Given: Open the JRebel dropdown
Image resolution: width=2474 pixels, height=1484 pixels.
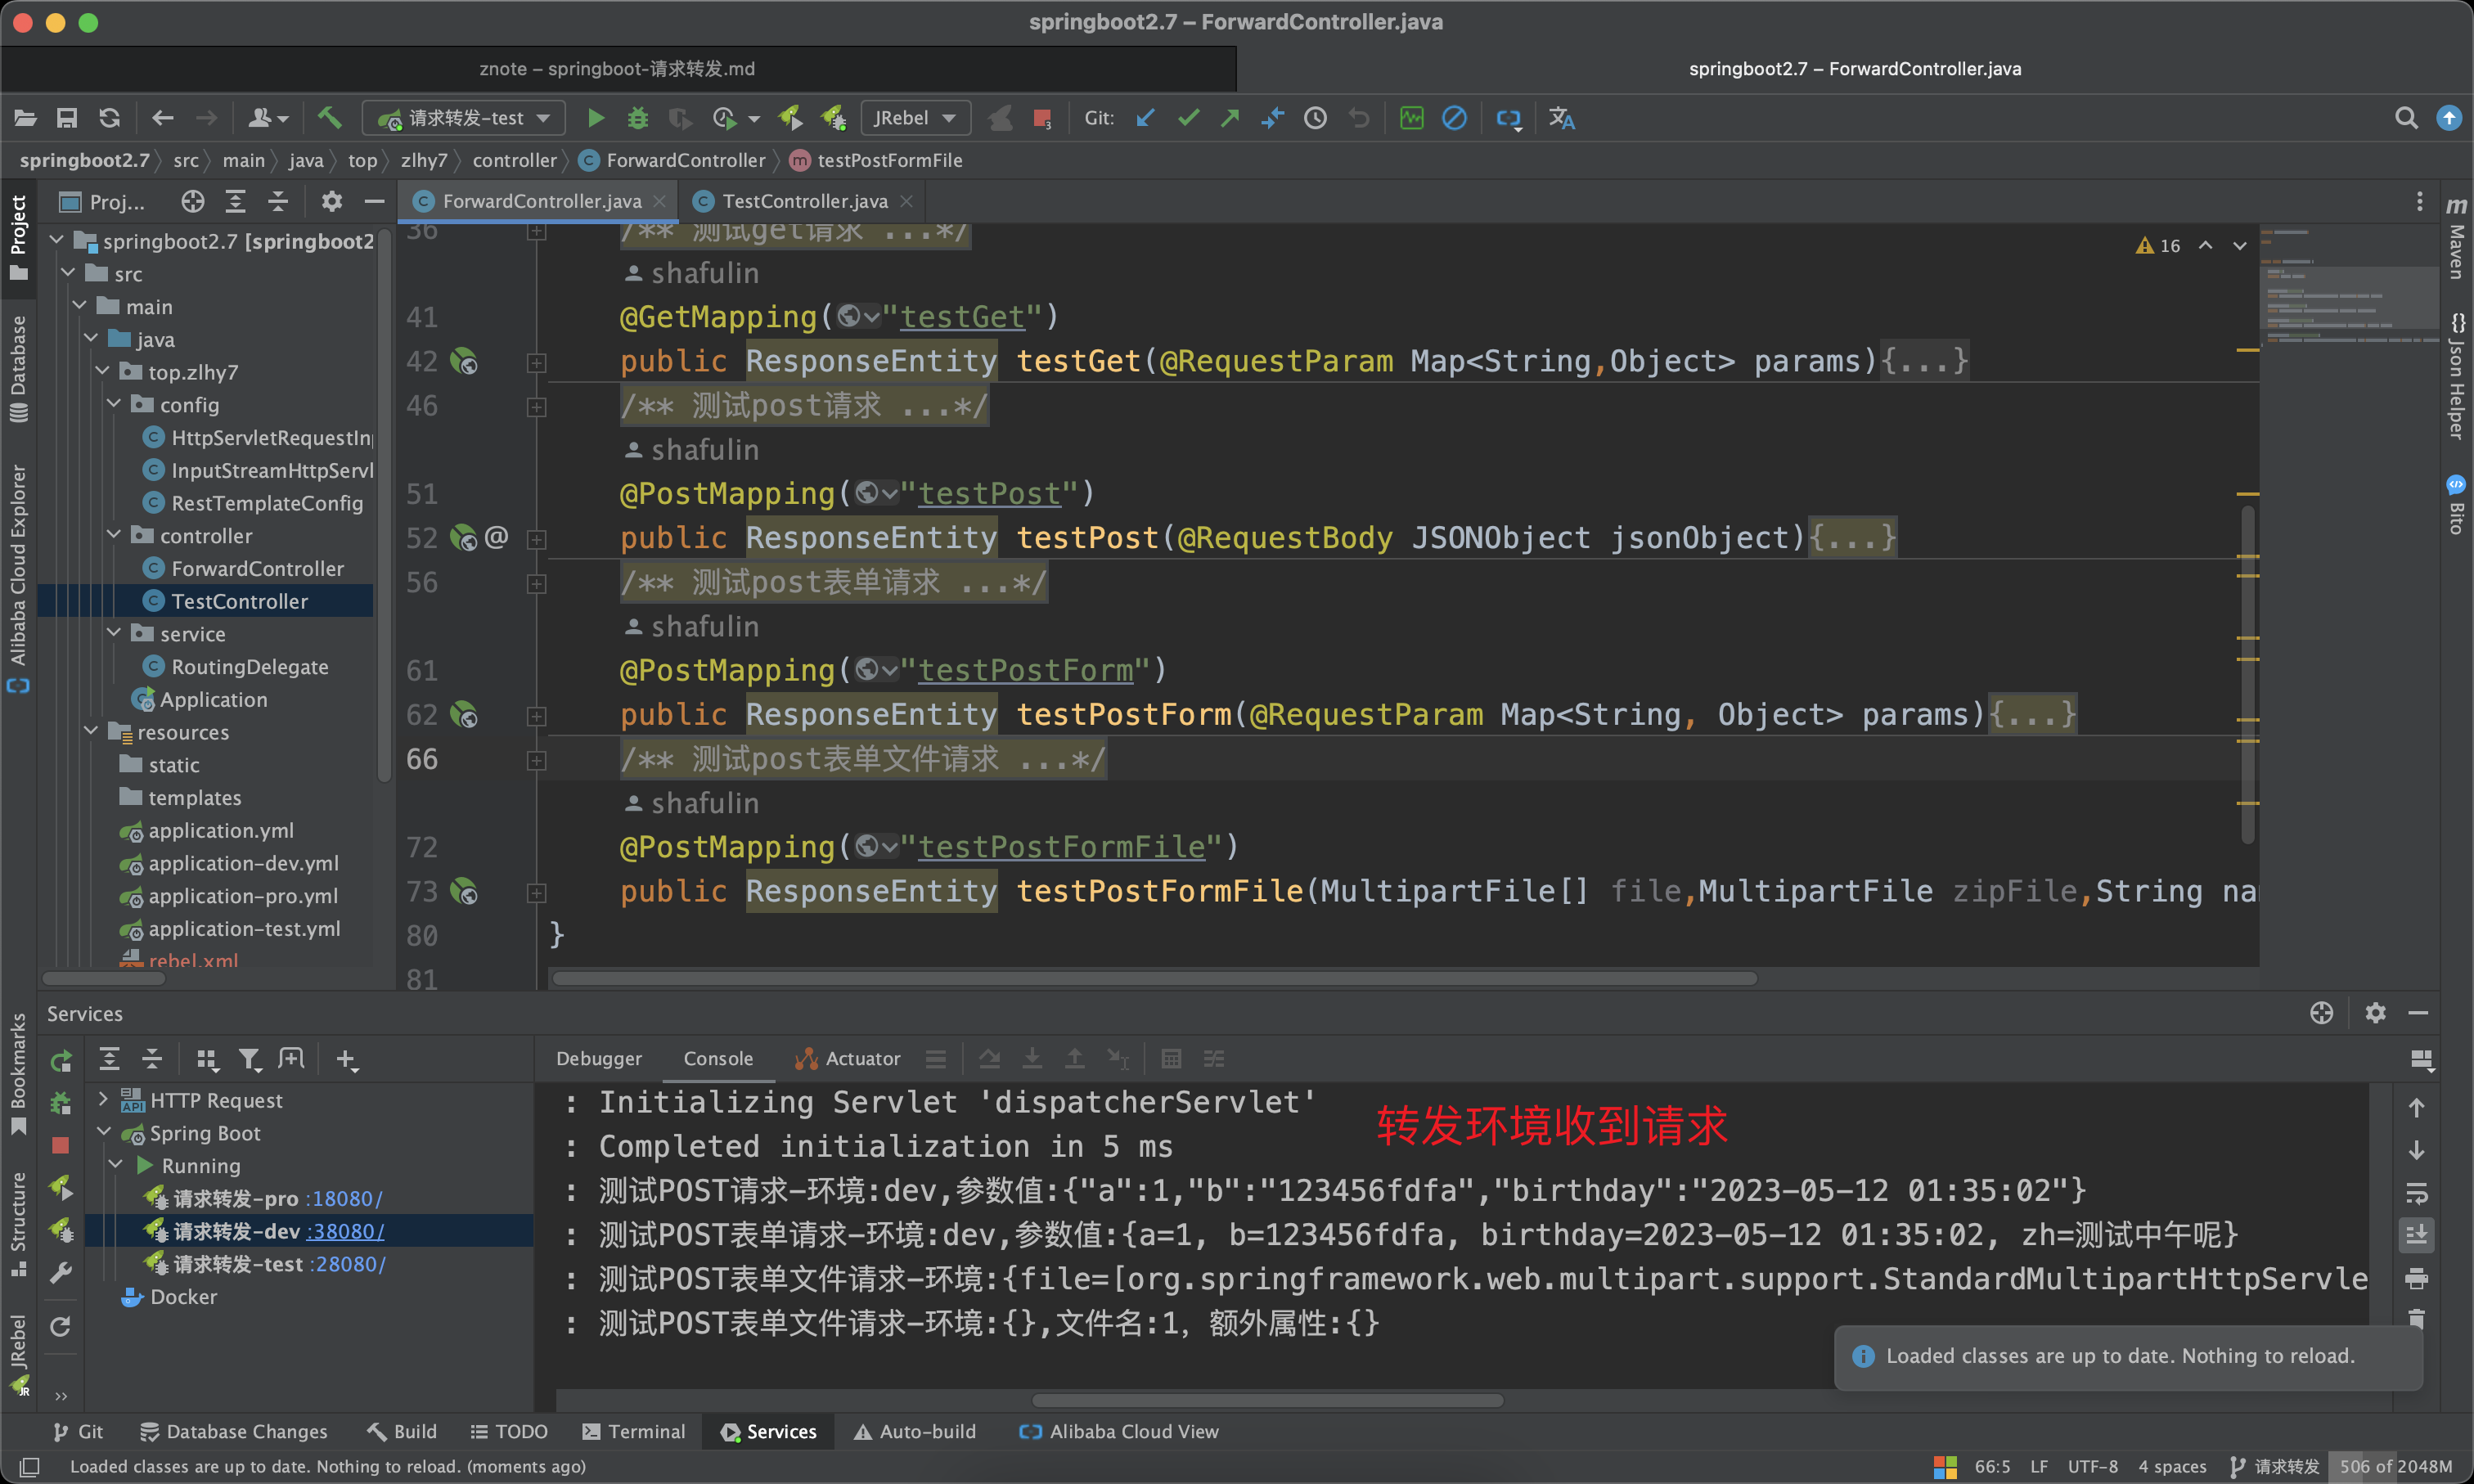Looking at the screenshot, I should (x=915, y=118).
